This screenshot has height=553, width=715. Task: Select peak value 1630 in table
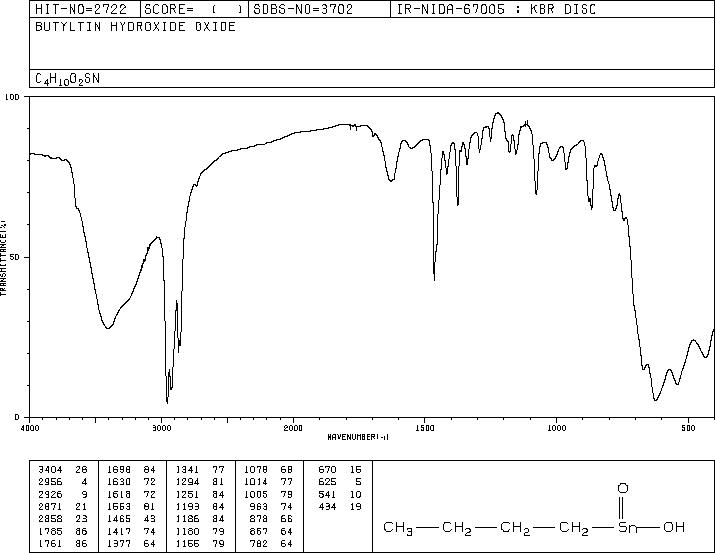119,482
